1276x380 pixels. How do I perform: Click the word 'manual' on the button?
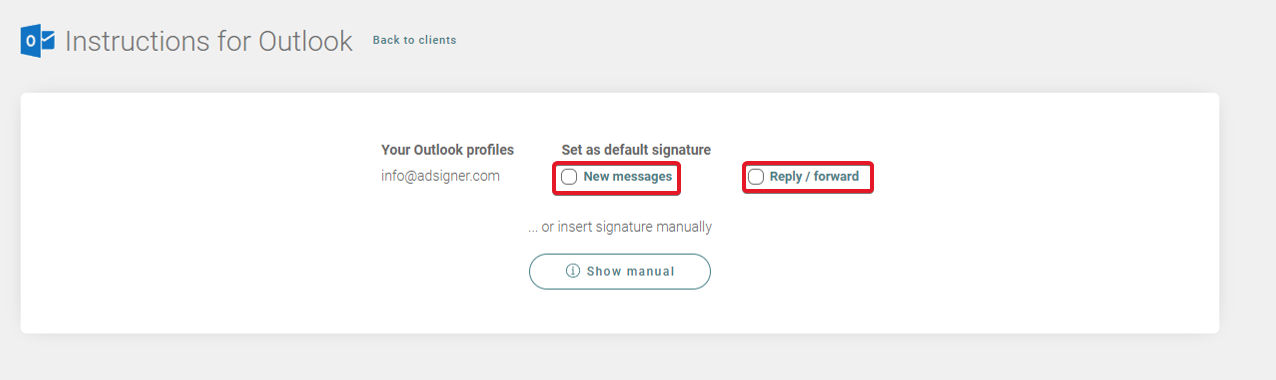tap(651, 271)
